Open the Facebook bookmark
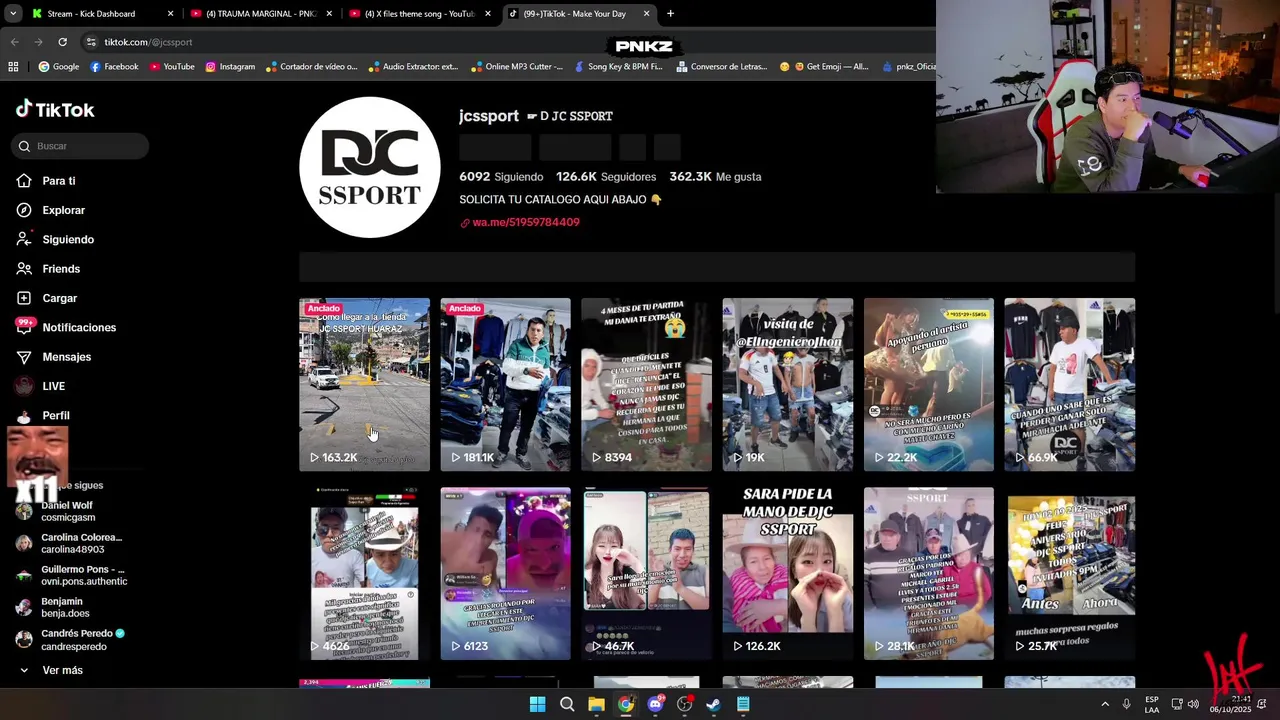Screen dimensions: 1280x720 [x=114, y=67]
